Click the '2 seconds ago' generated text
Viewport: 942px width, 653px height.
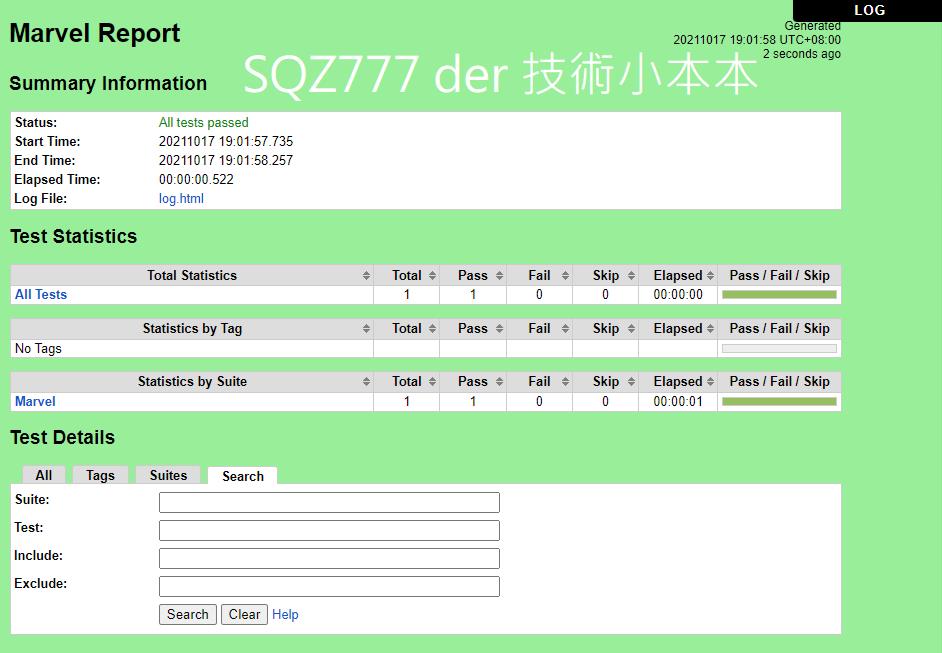click(x=801, y=53)
